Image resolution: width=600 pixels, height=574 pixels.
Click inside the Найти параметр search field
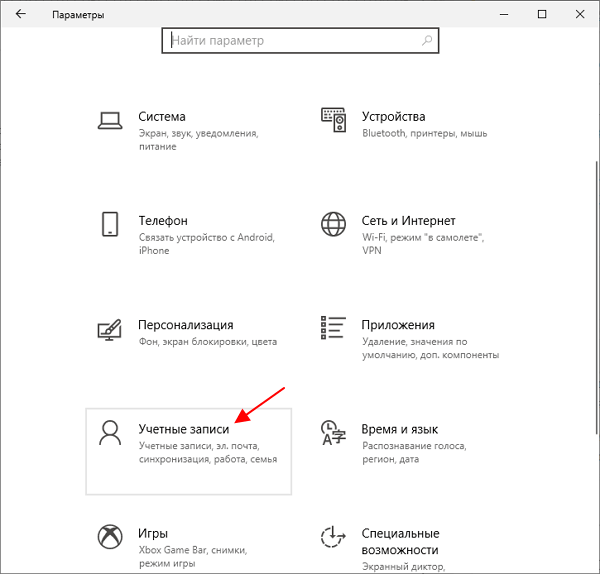coord(300,41)
